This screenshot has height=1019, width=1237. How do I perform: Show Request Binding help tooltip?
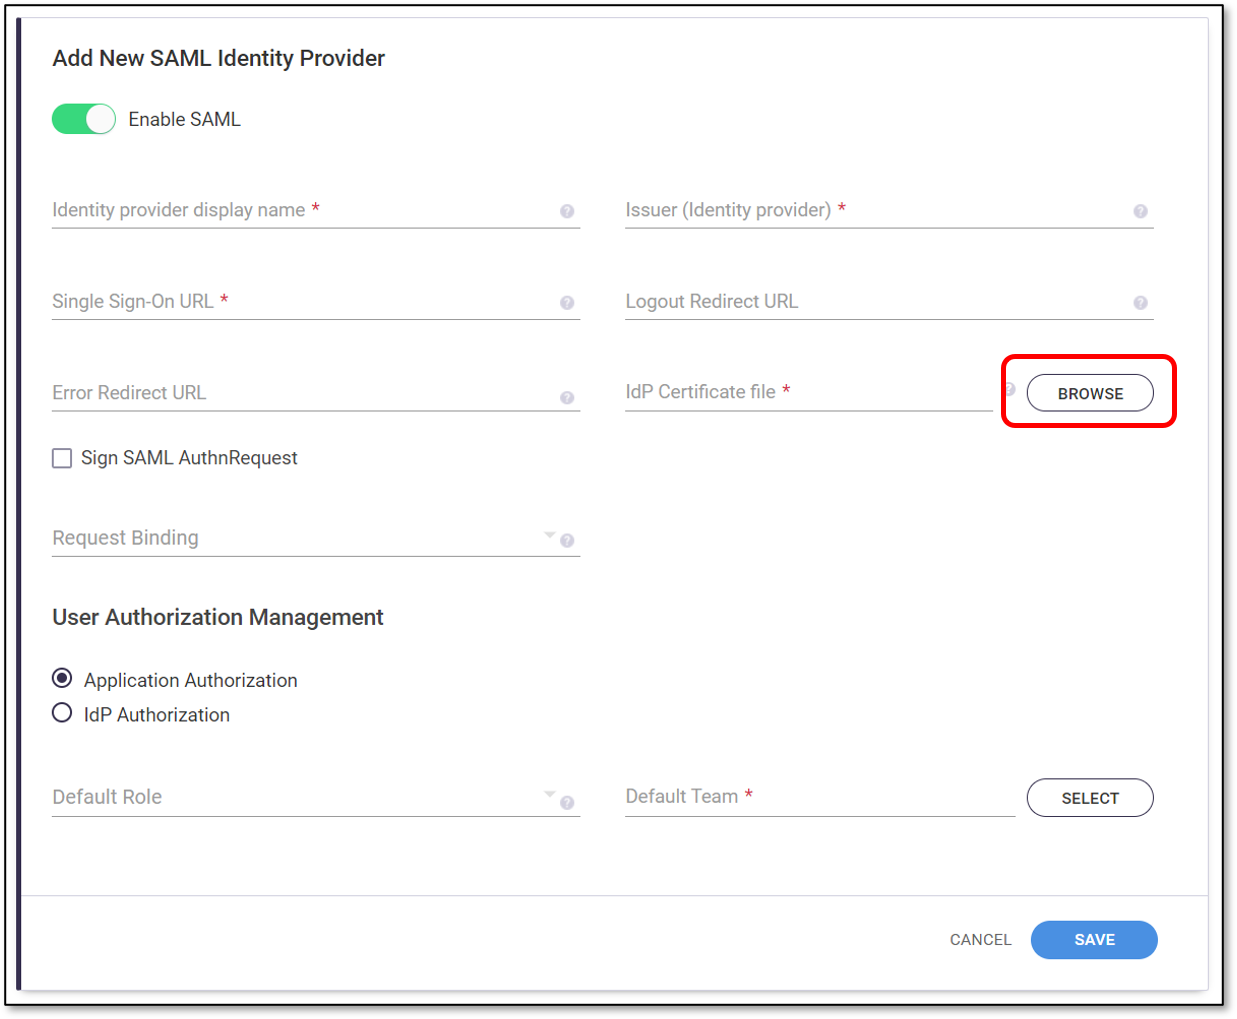tap(567, 541)
